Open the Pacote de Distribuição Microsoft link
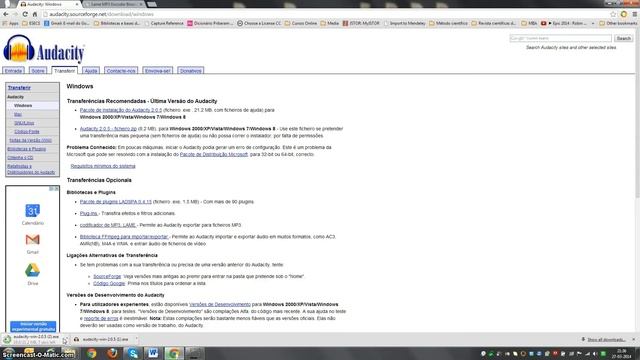Image resolution: width=640 pixels, height=360 pixels. click(214, 154)
